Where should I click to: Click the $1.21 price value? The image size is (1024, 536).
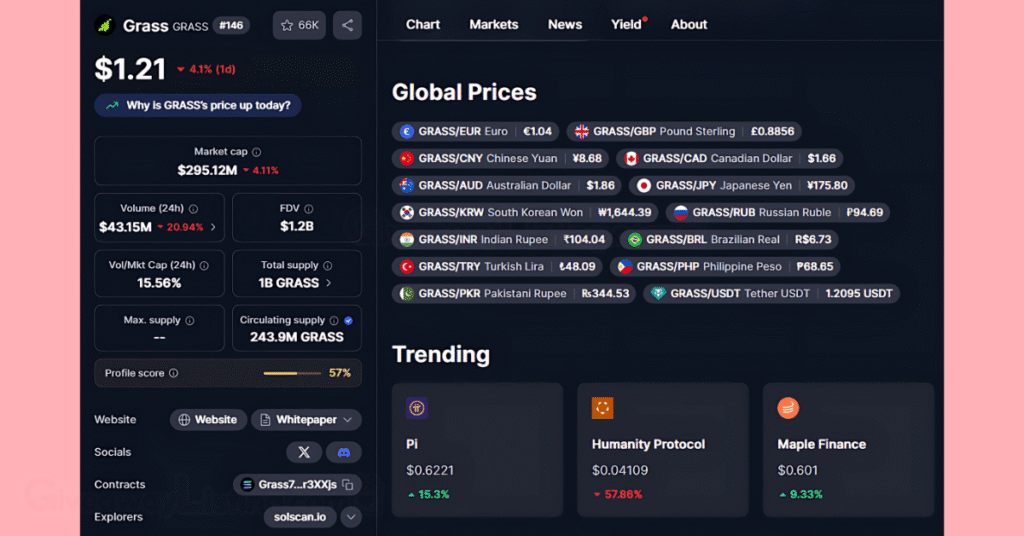click(x=130, y=69)
